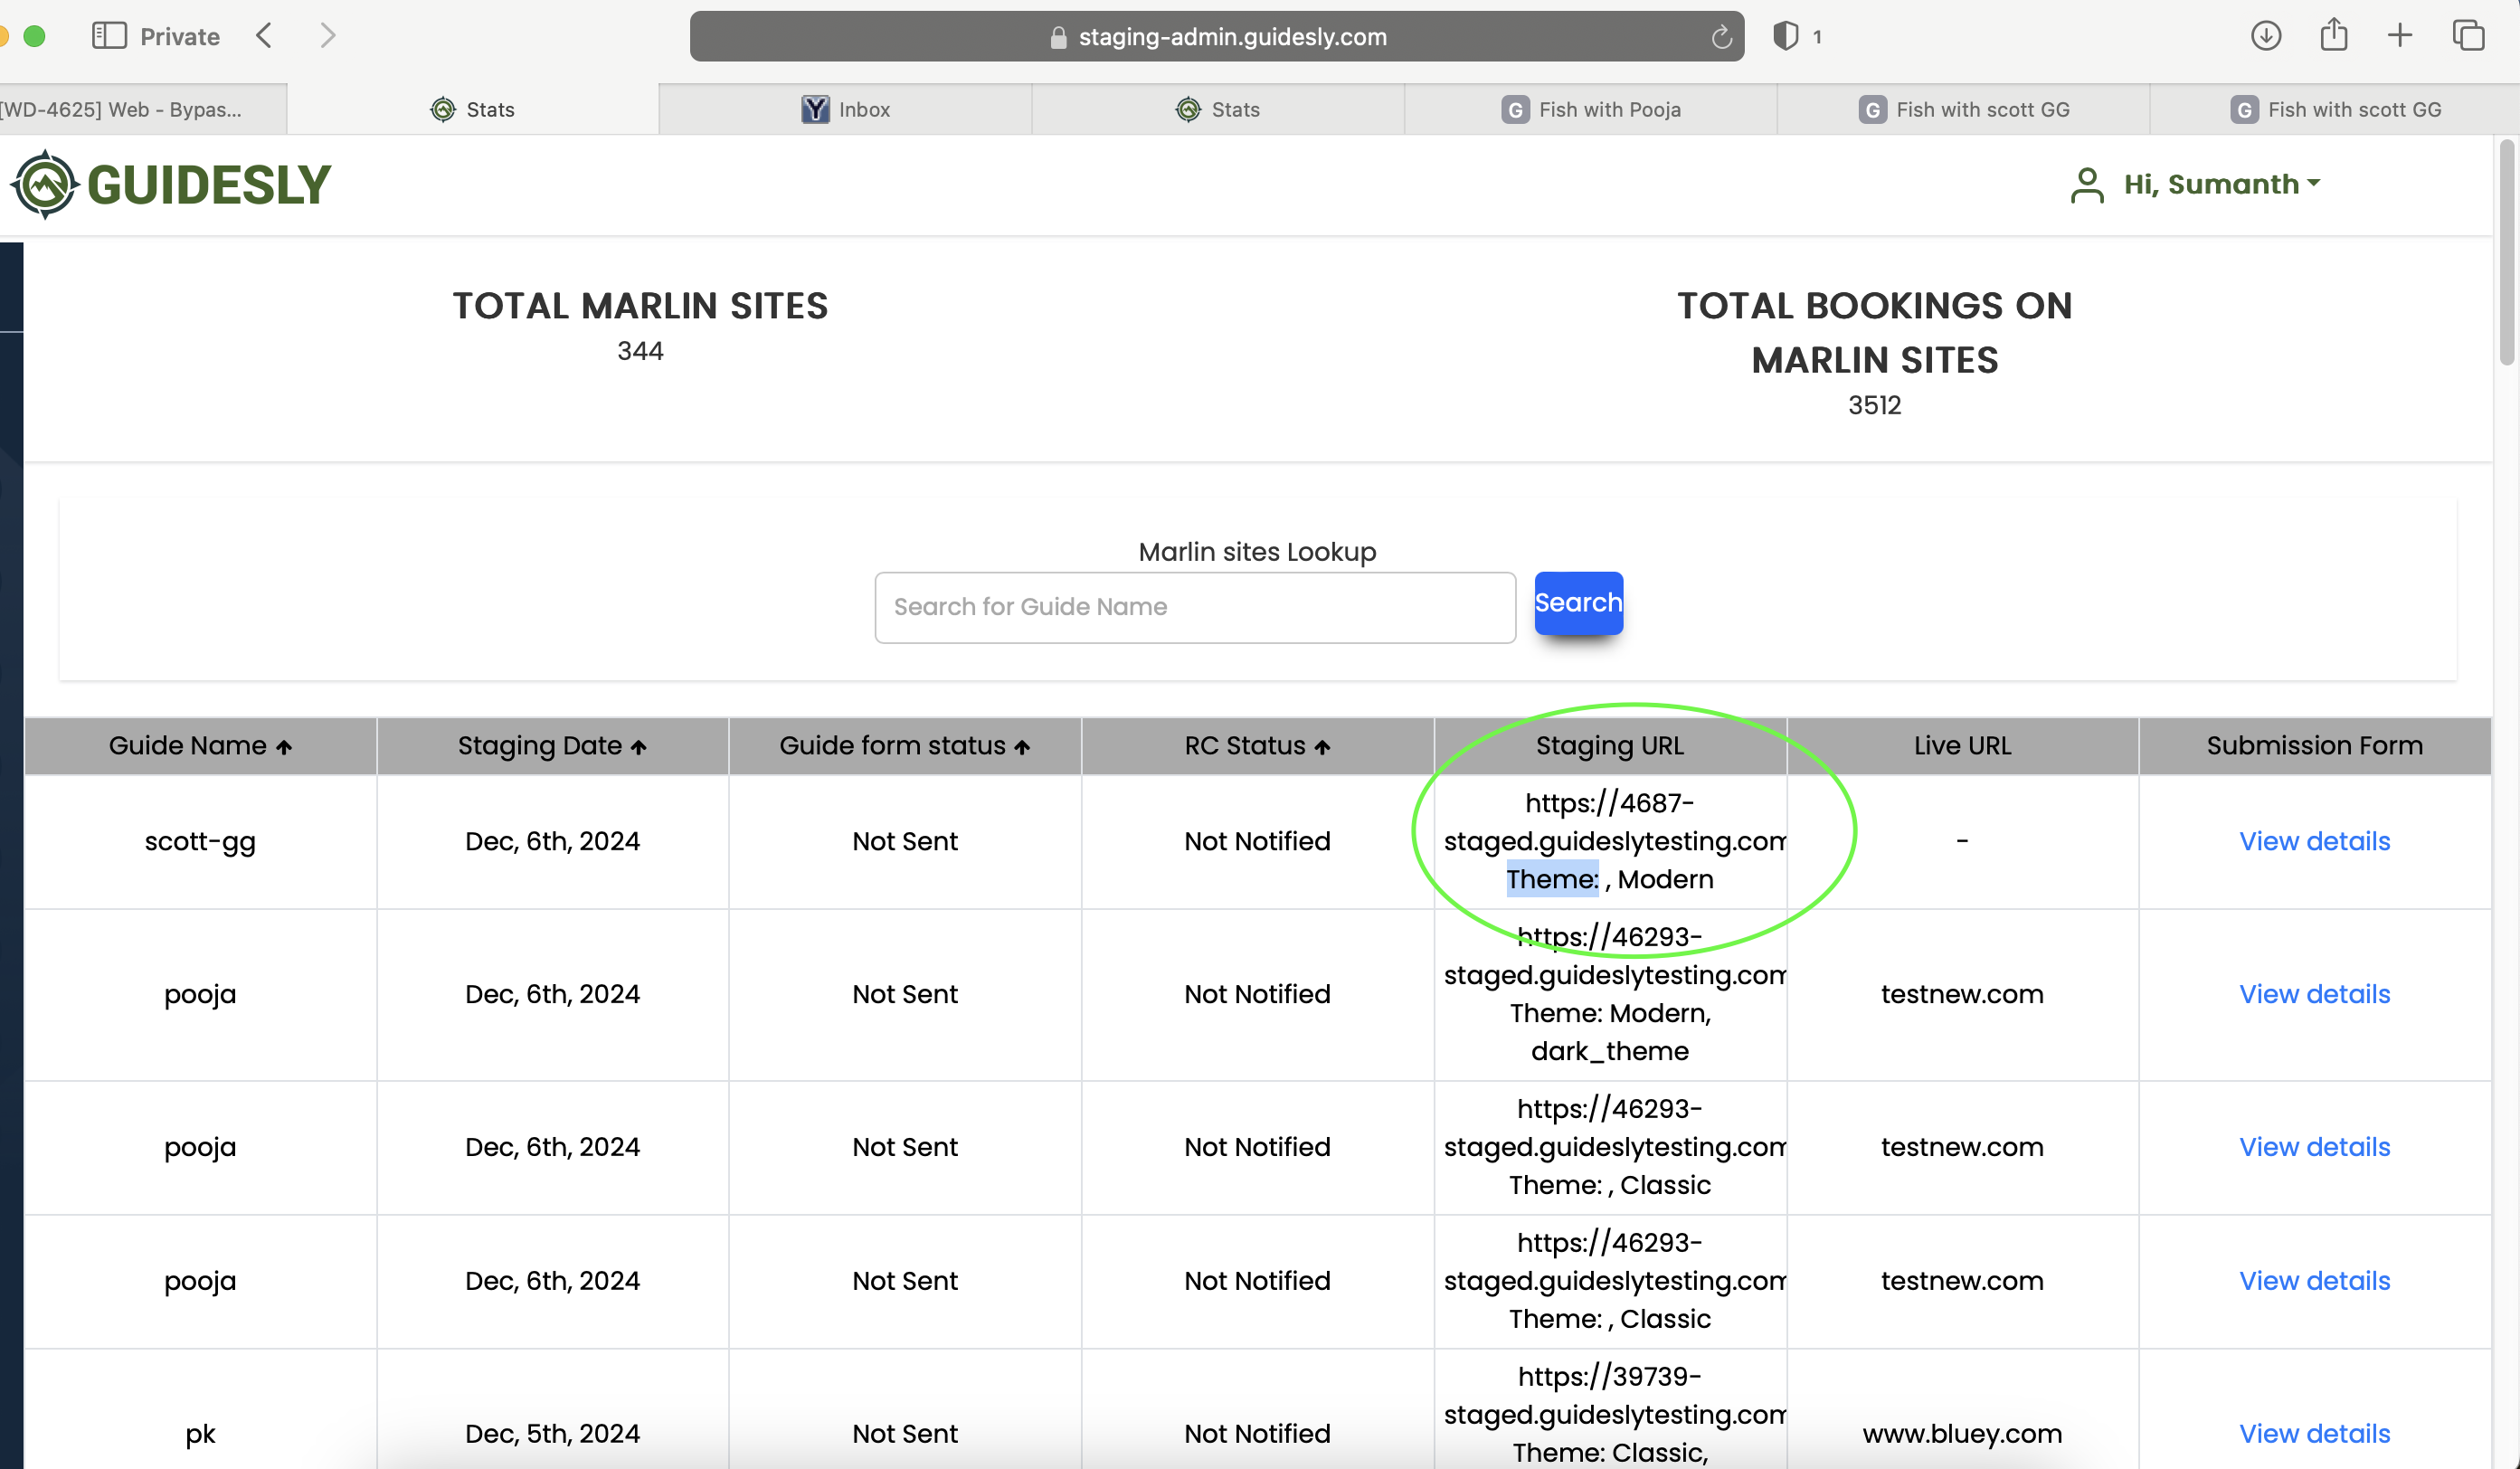
Task: Switch to Fish with Pooja tab
Action: coord(1591,110)
